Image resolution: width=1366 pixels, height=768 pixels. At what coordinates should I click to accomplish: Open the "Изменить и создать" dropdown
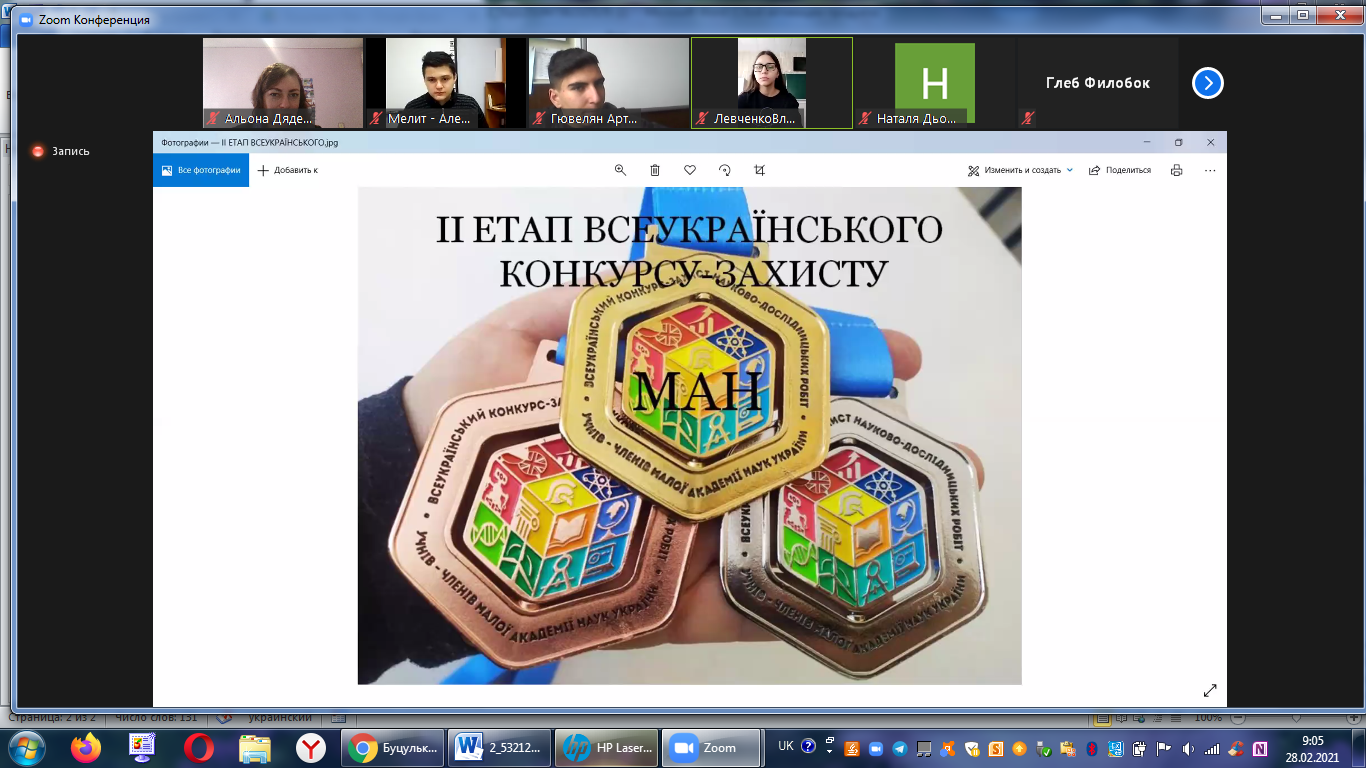1020,170
